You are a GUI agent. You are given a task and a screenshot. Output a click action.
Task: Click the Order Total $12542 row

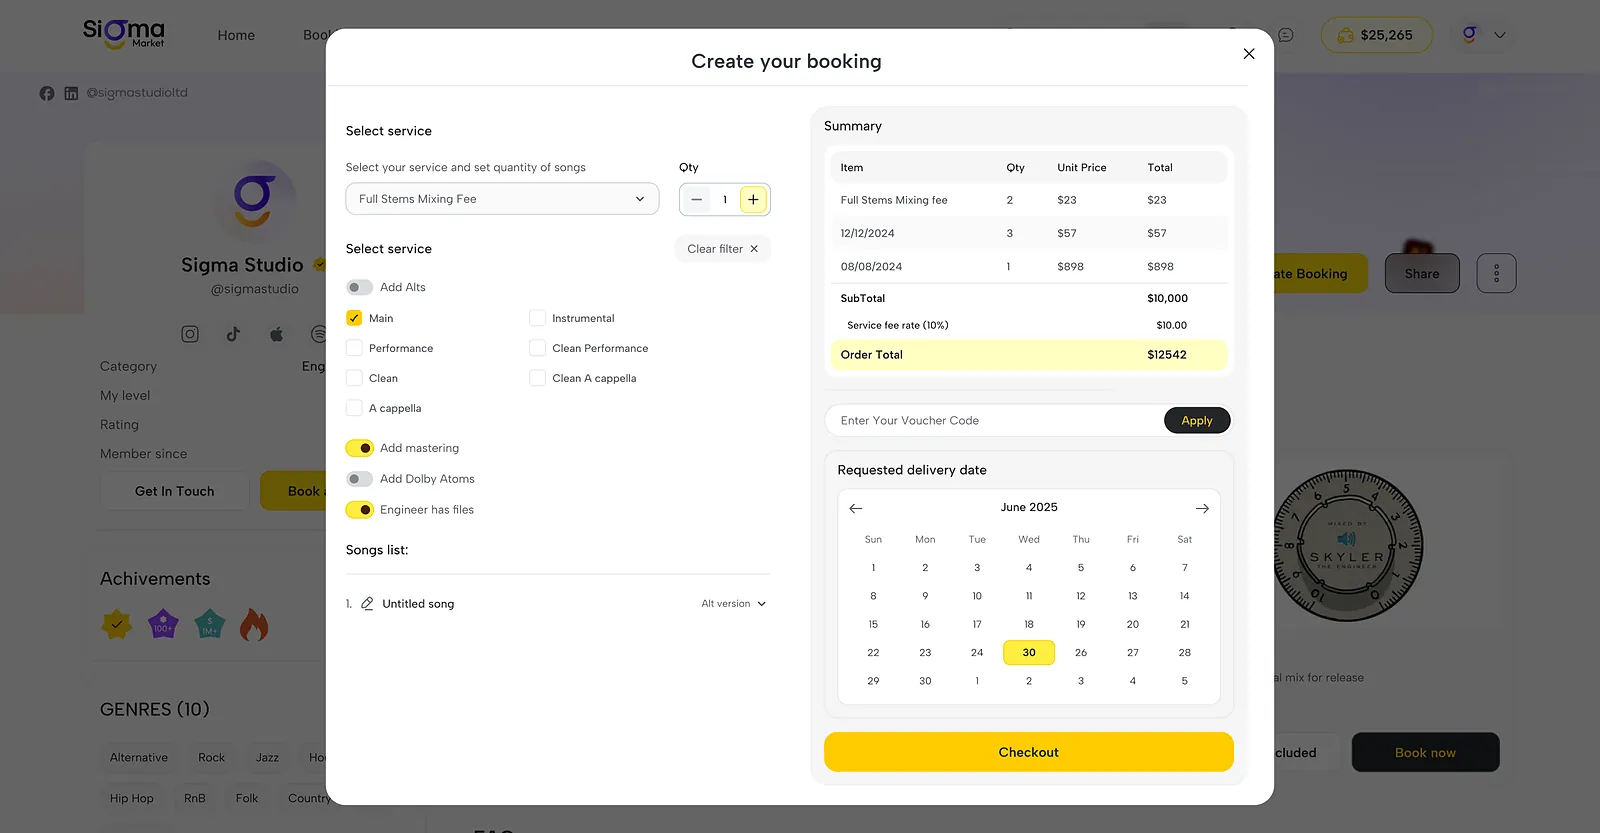tap(1029, 355)
